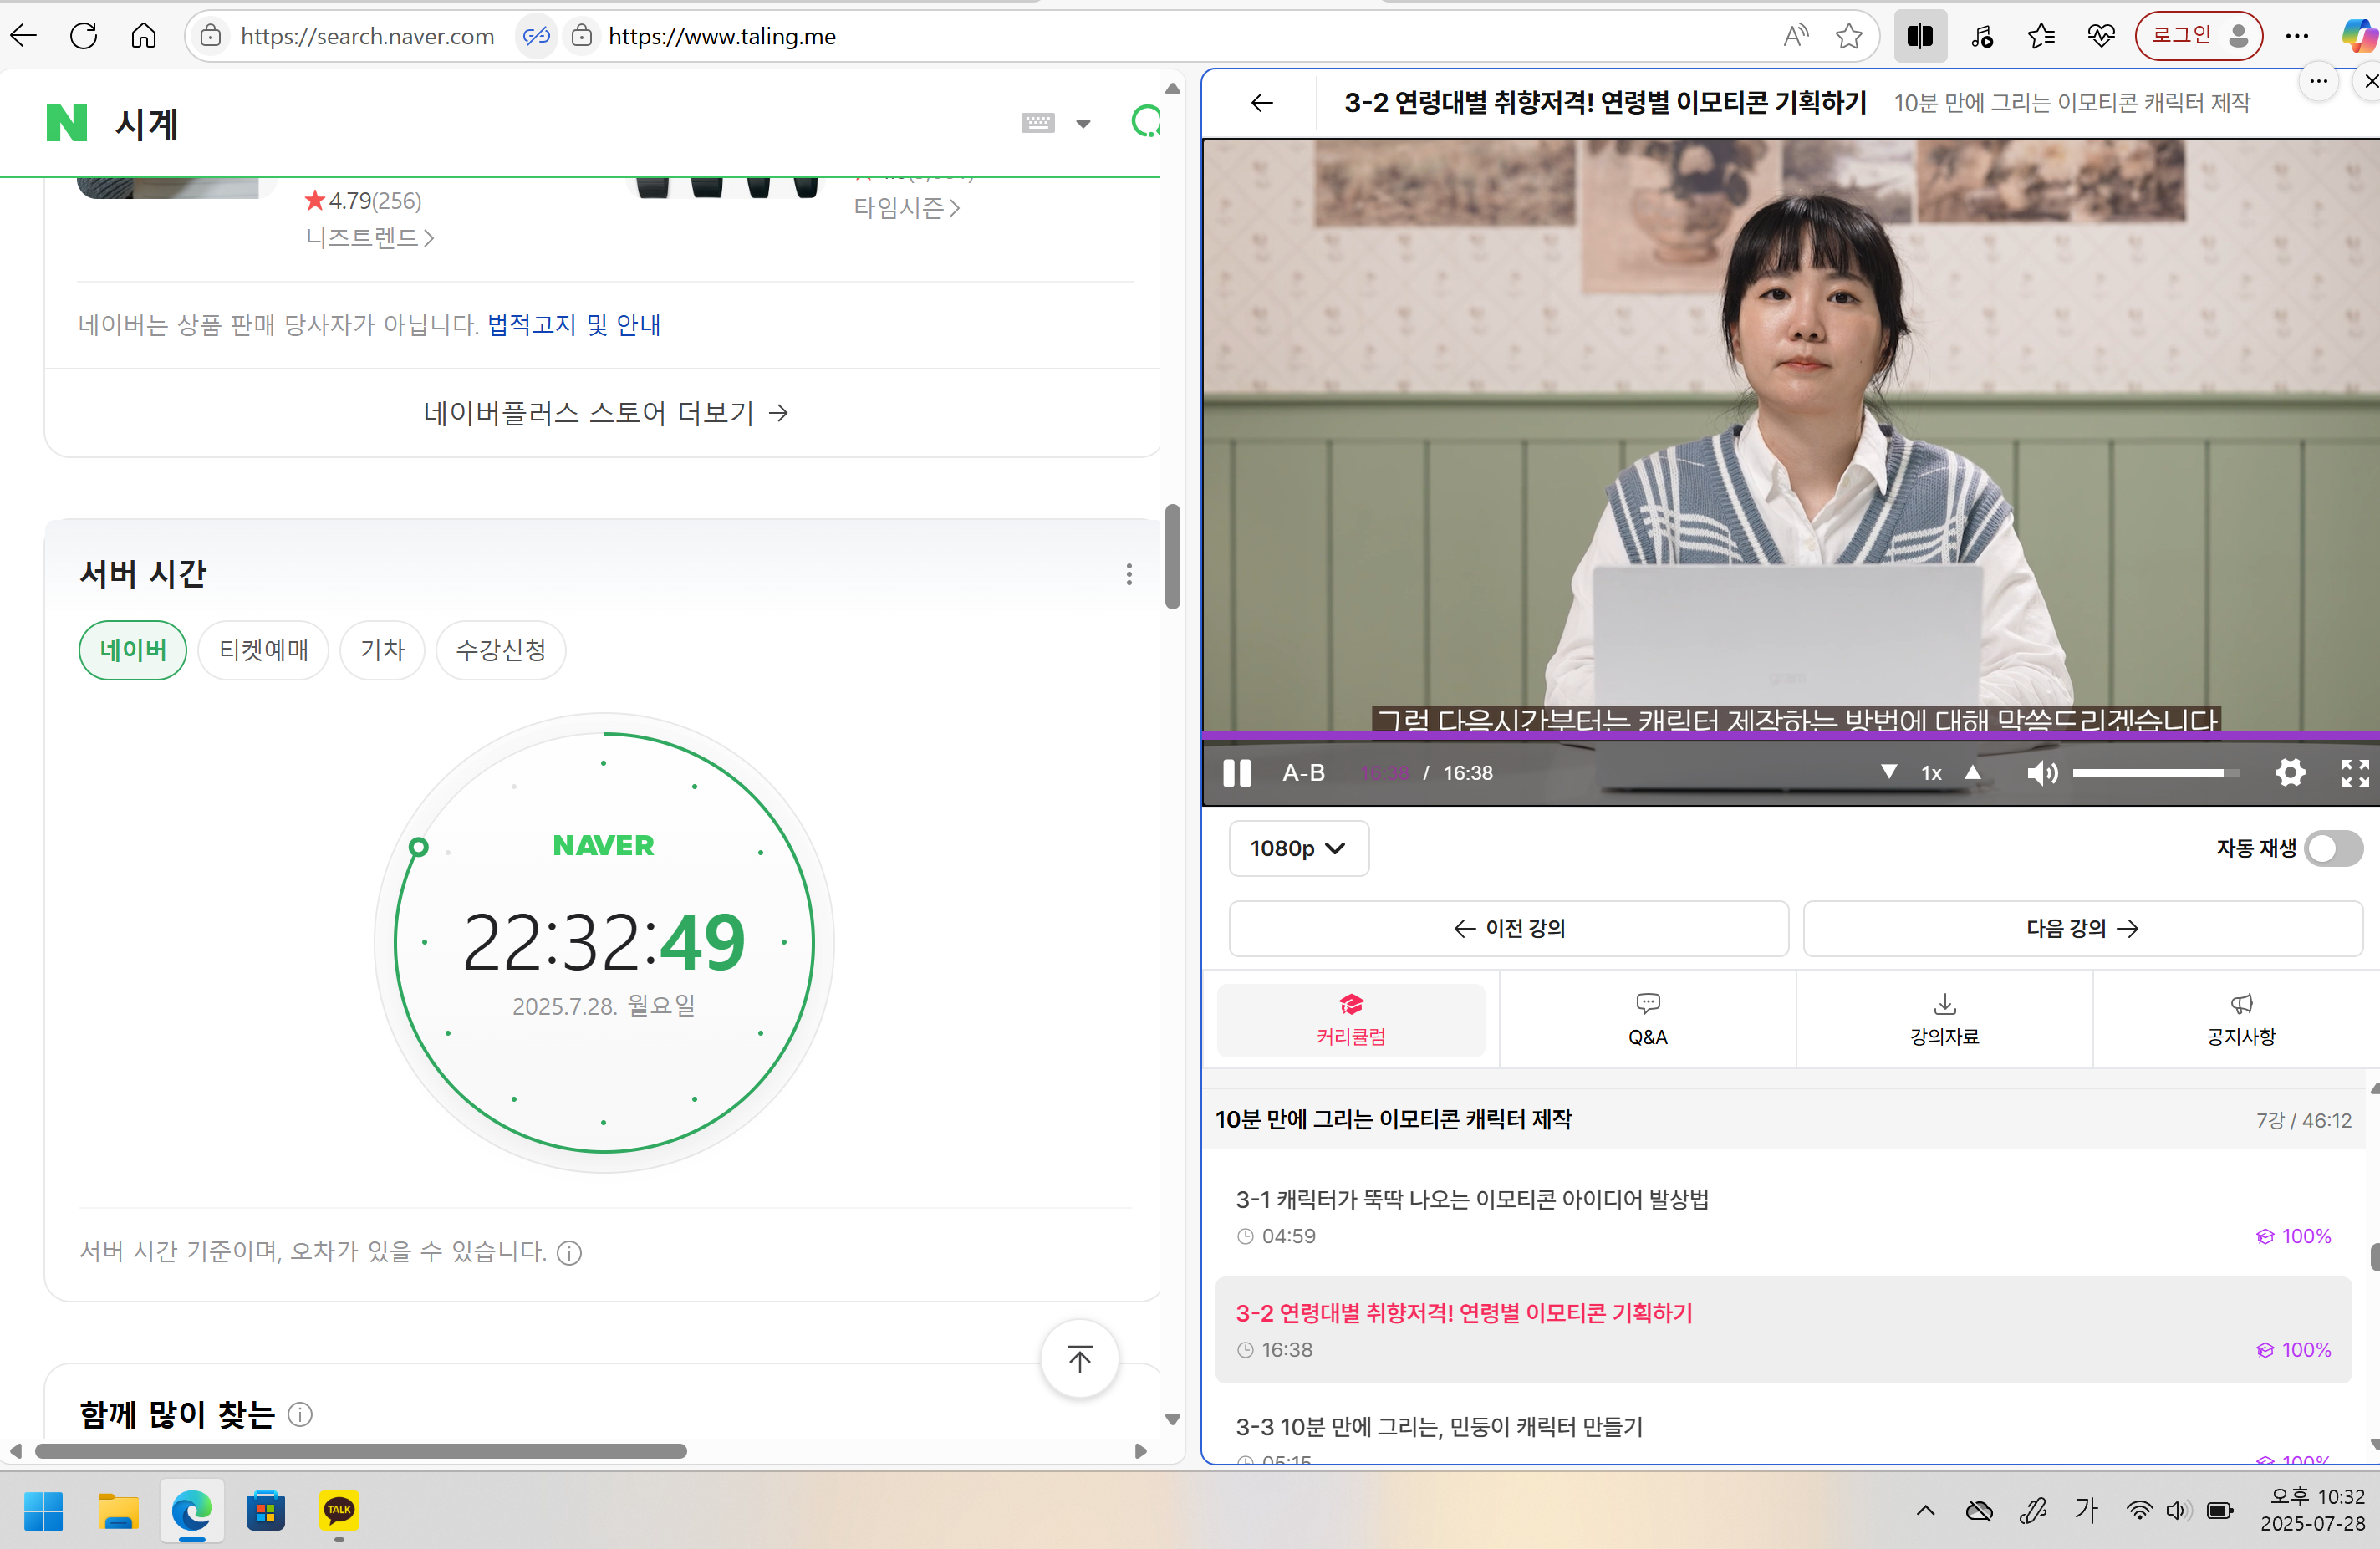Open the 공지사항 notices panel
The width and height of the screenshot is (2380, 1549).
point(2240,1019)
